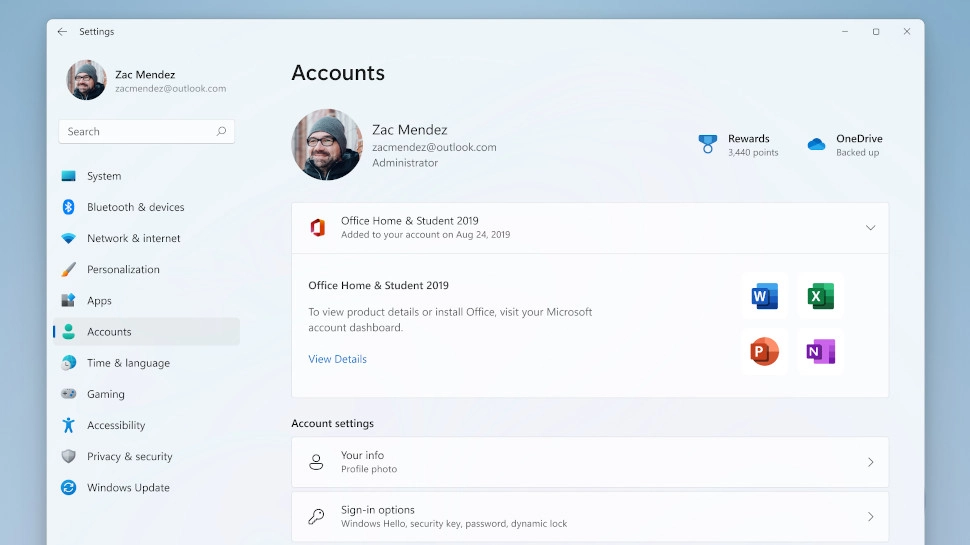Select Time & language in sidebar
The height and width of the screenshot is (545, 970).
coord(147,363)
